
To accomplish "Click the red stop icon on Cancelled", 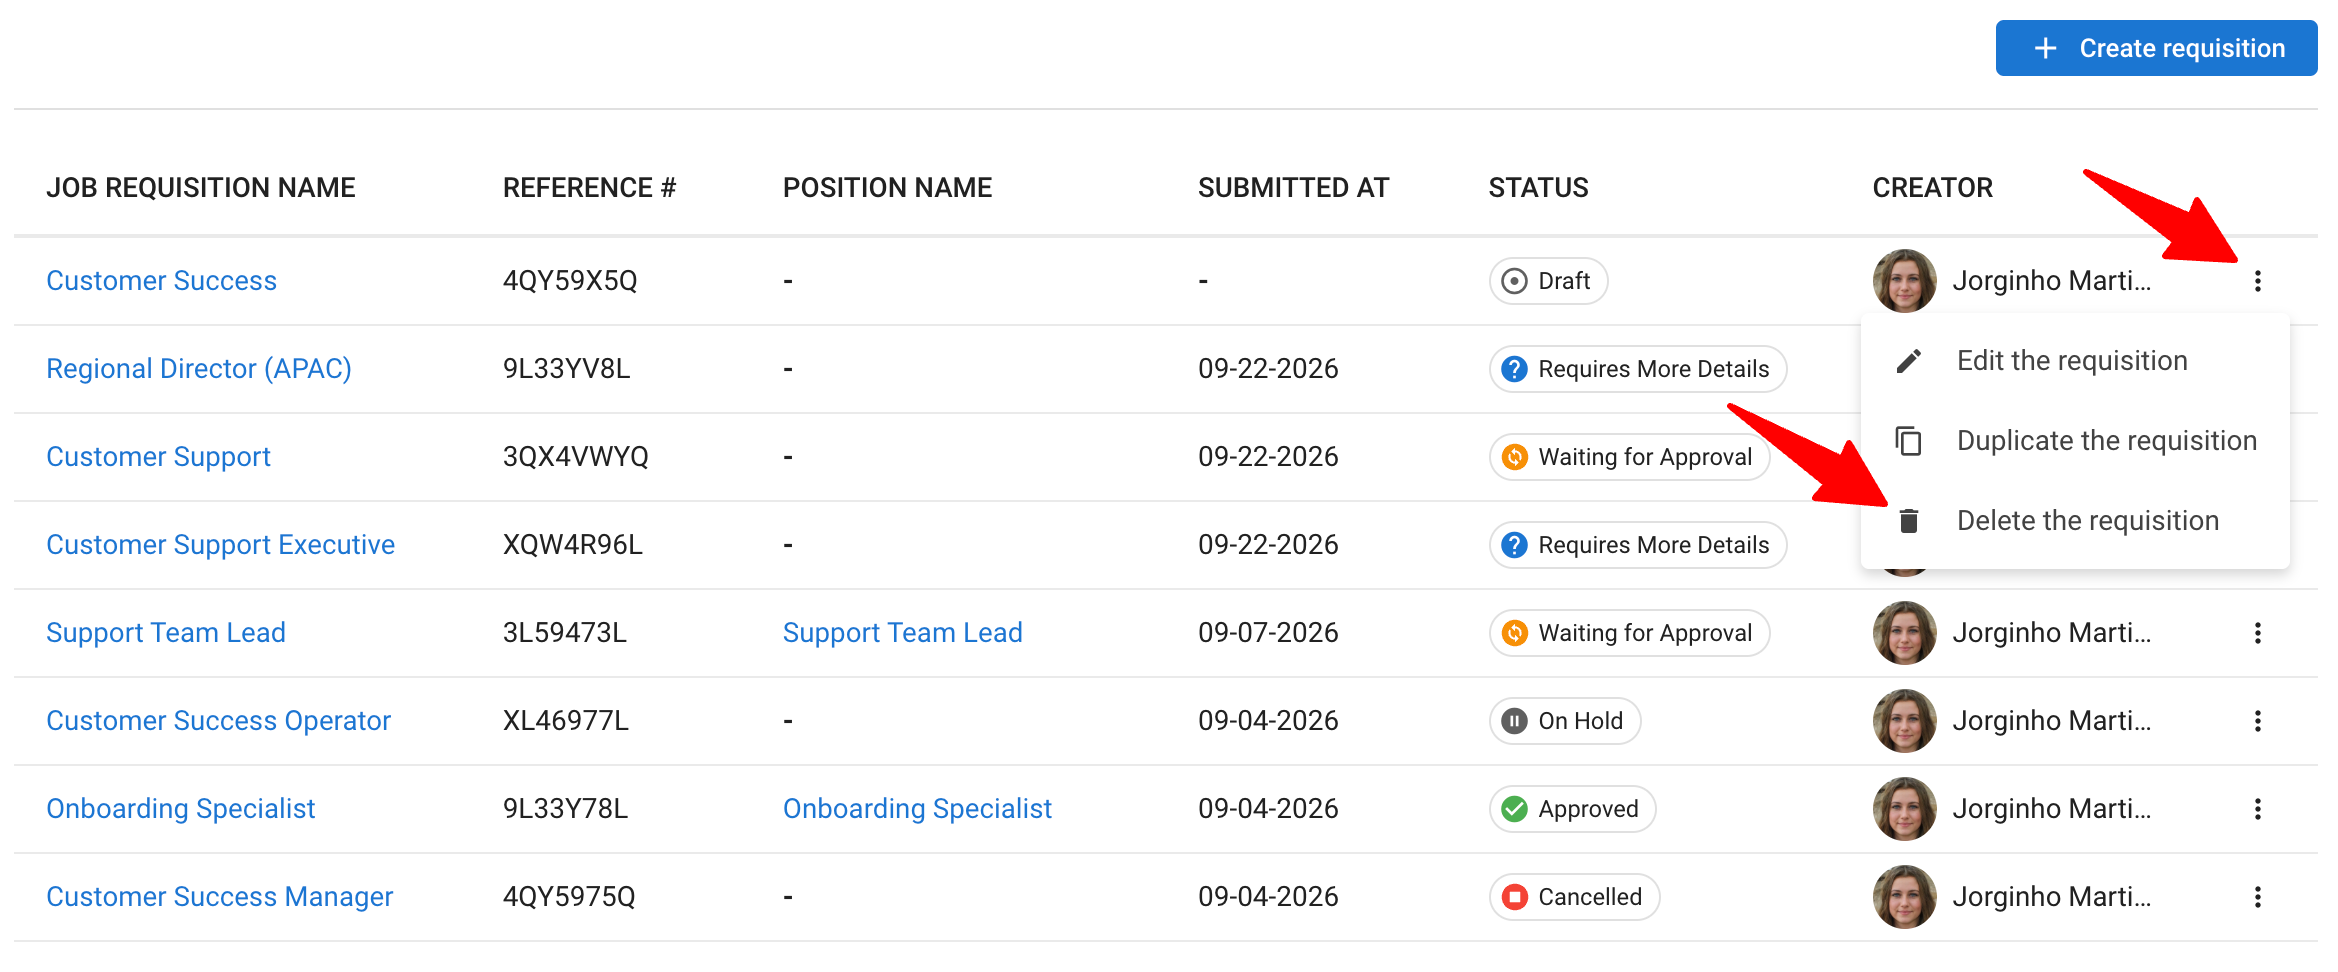I will [x=1515, y=897].
